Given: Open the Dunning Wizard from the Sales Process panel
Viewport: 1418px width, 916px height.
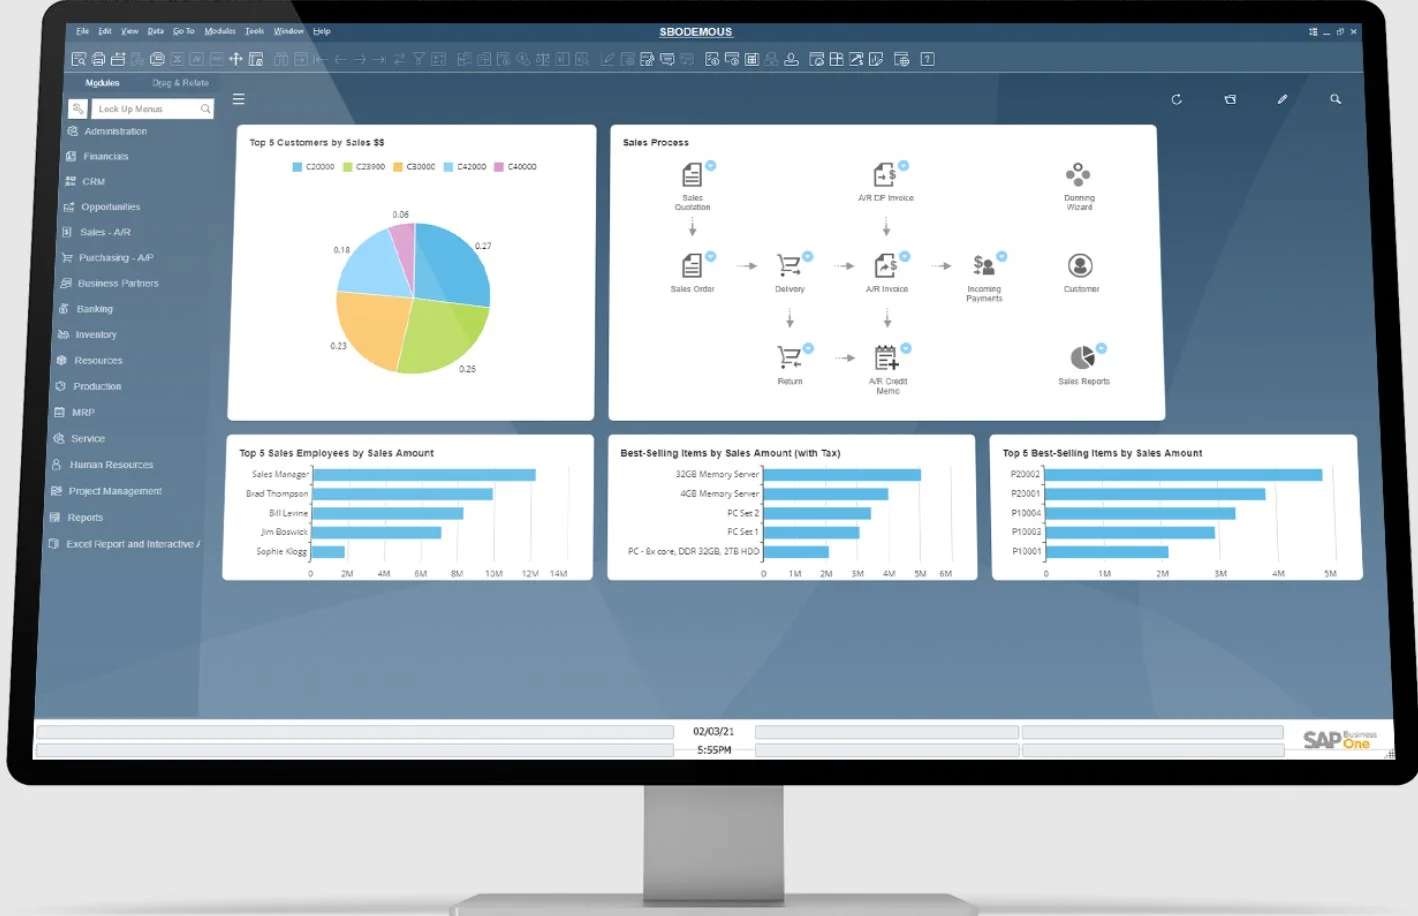Looking at the screenshot, I should [1078, 174].
